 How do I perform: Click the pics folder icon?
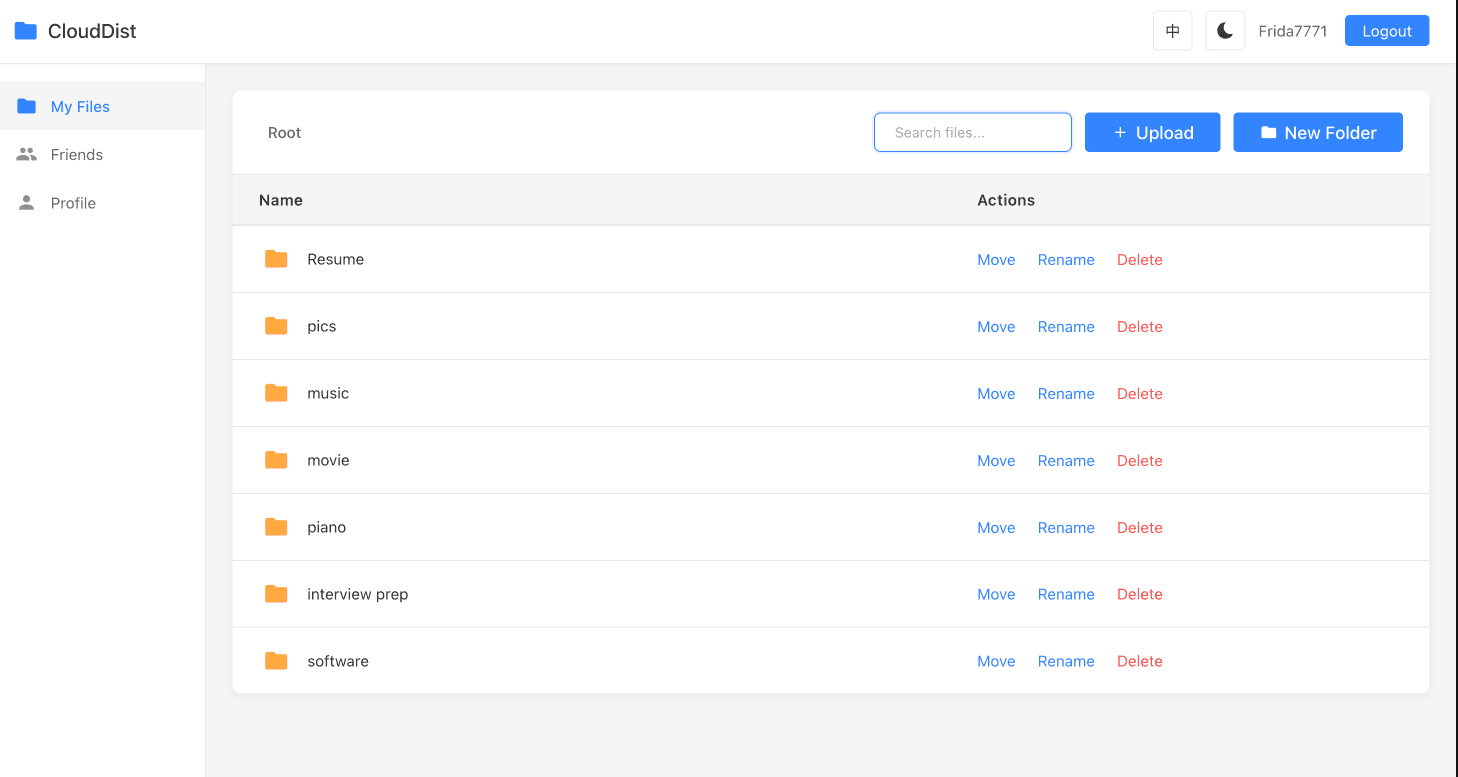click(276, 326)
